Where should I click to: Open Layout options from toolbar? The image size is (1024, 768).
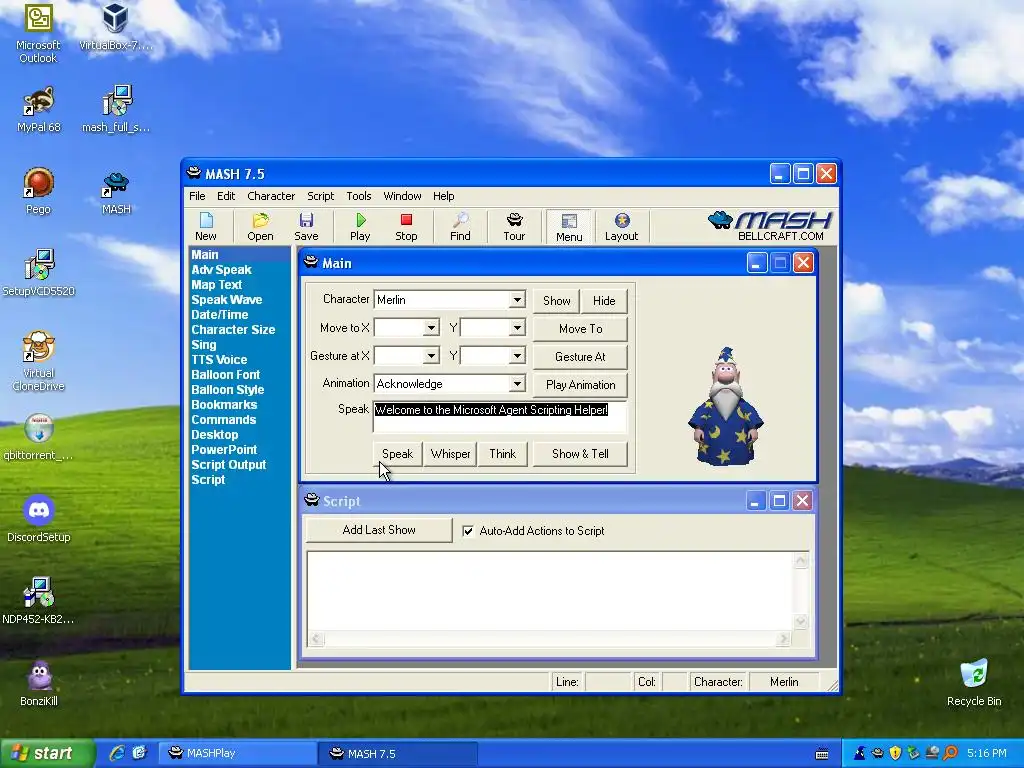click(621, 227)
